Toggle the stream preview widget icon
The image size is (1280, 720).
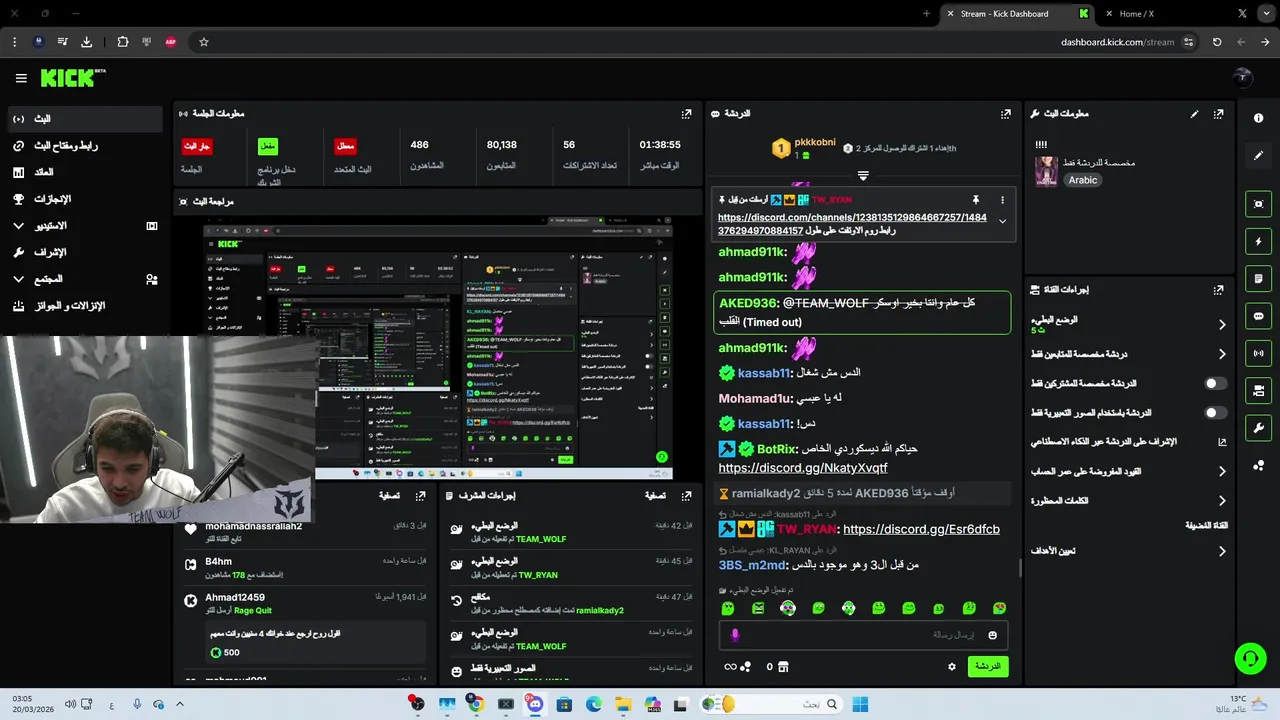1258,204
